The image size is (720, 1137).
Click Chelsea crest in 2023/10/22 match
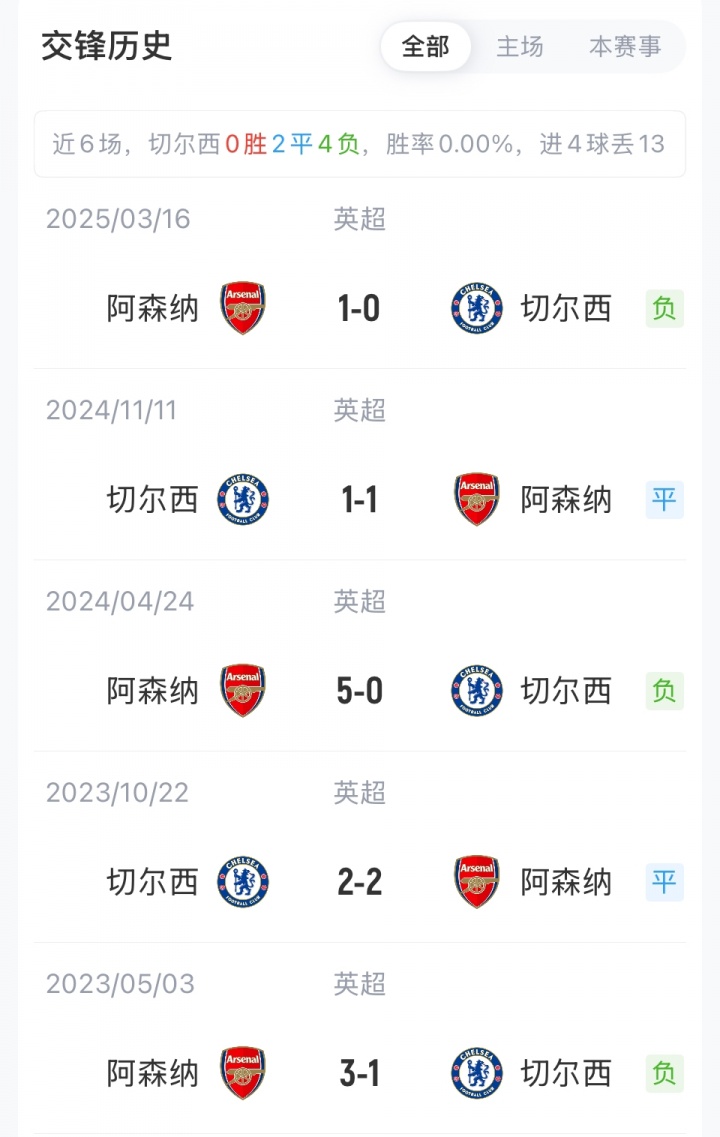(x=243, y=882)
